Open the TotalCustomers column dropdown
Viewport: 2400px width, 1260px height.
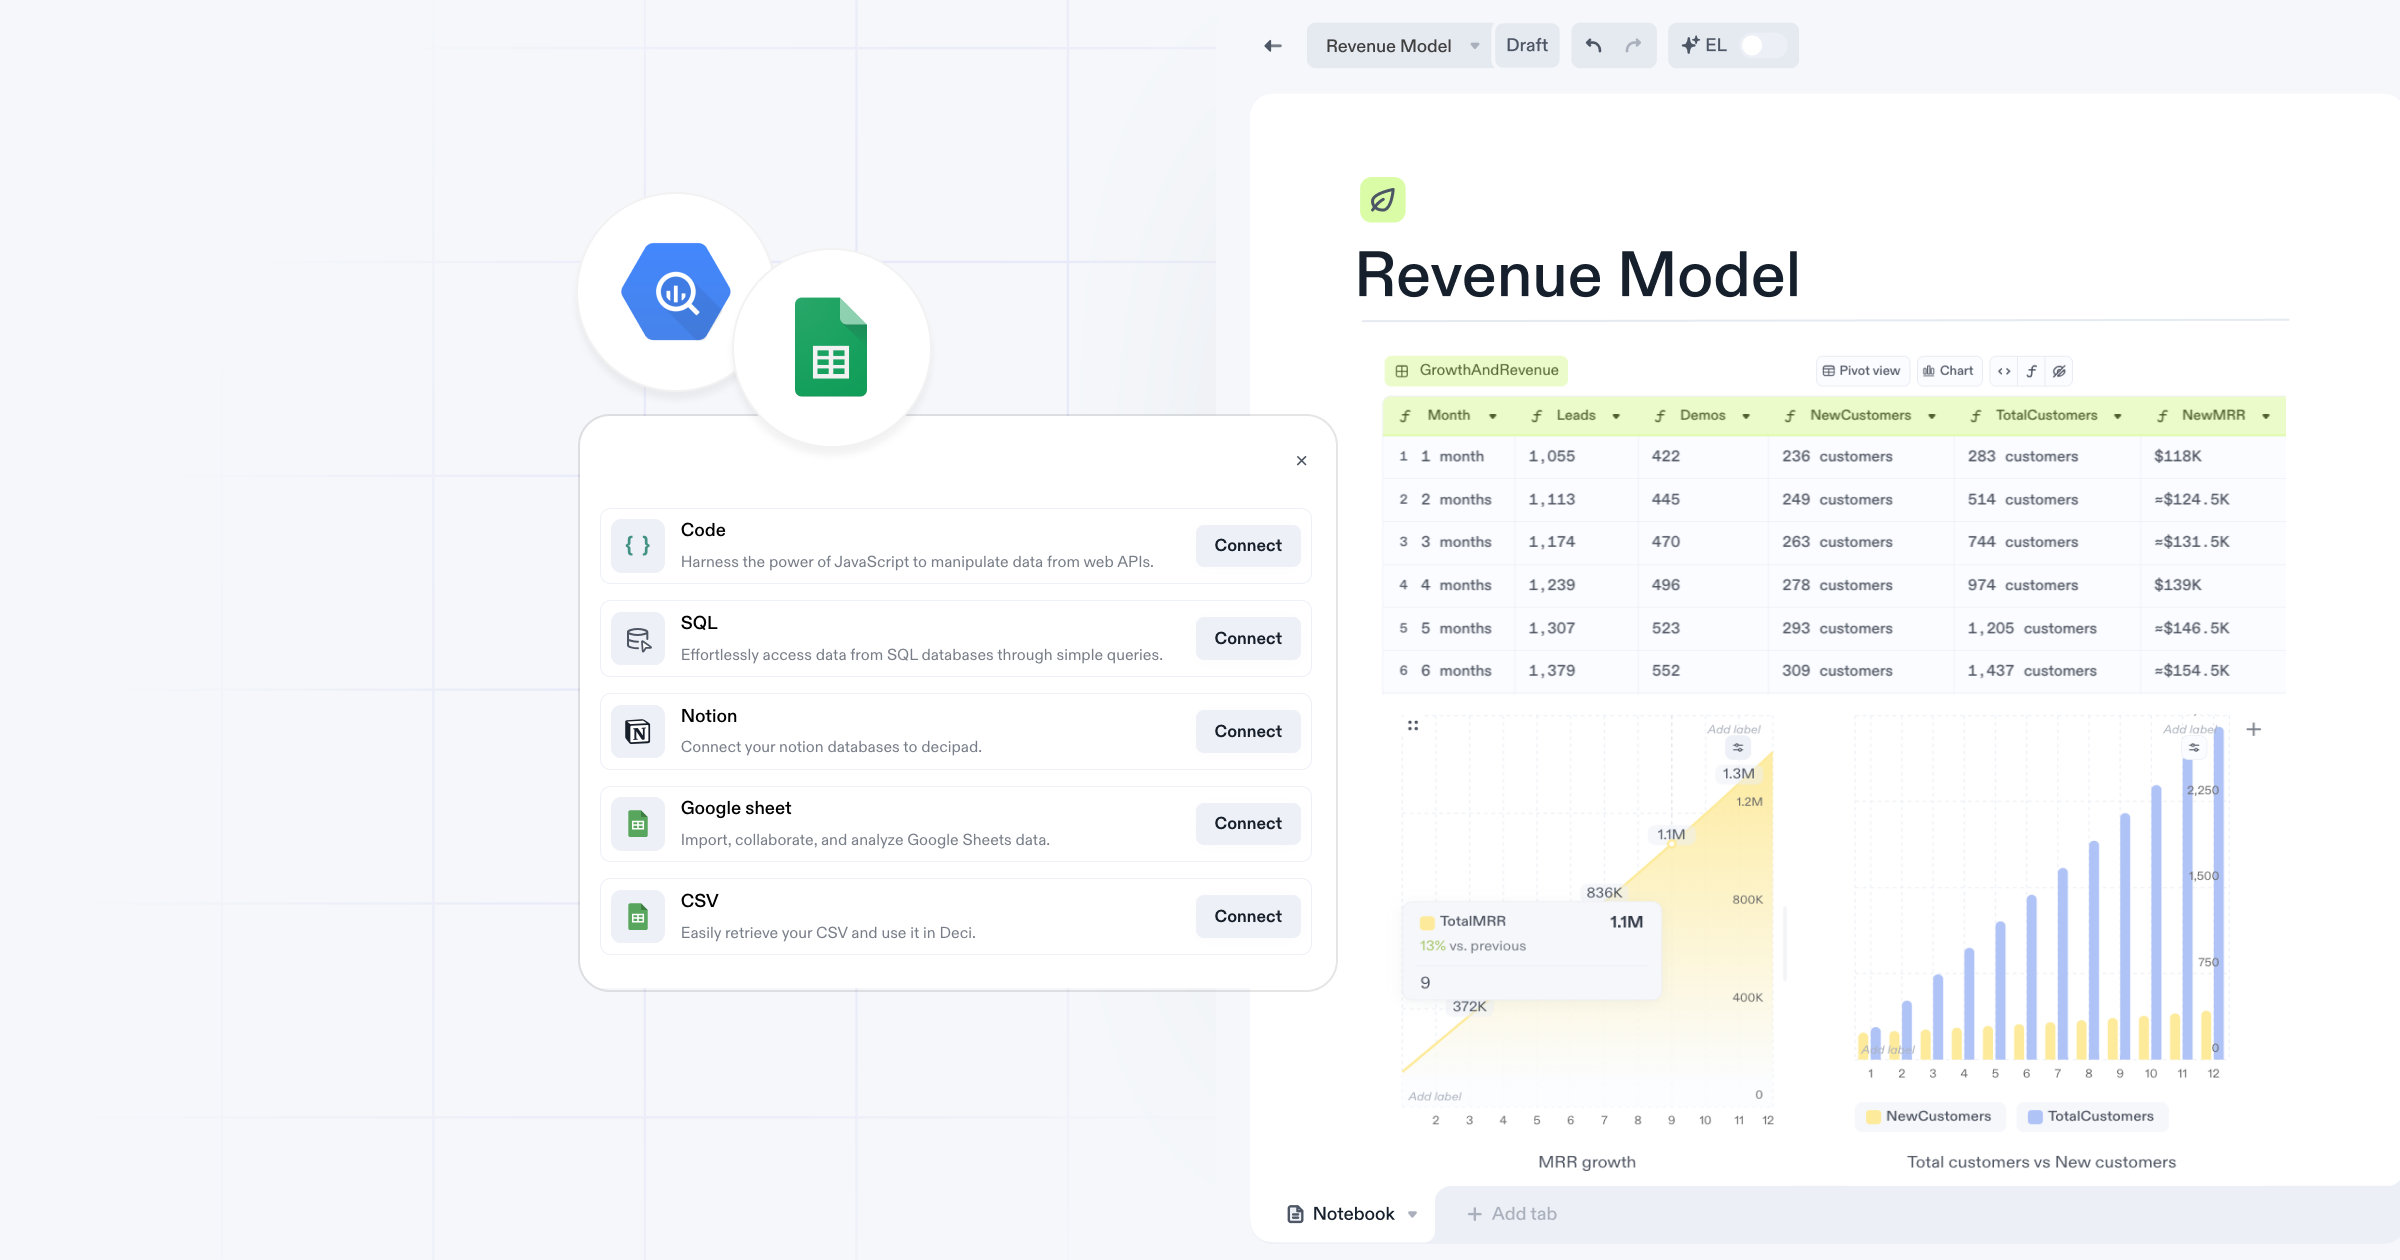pos(2118,416)
